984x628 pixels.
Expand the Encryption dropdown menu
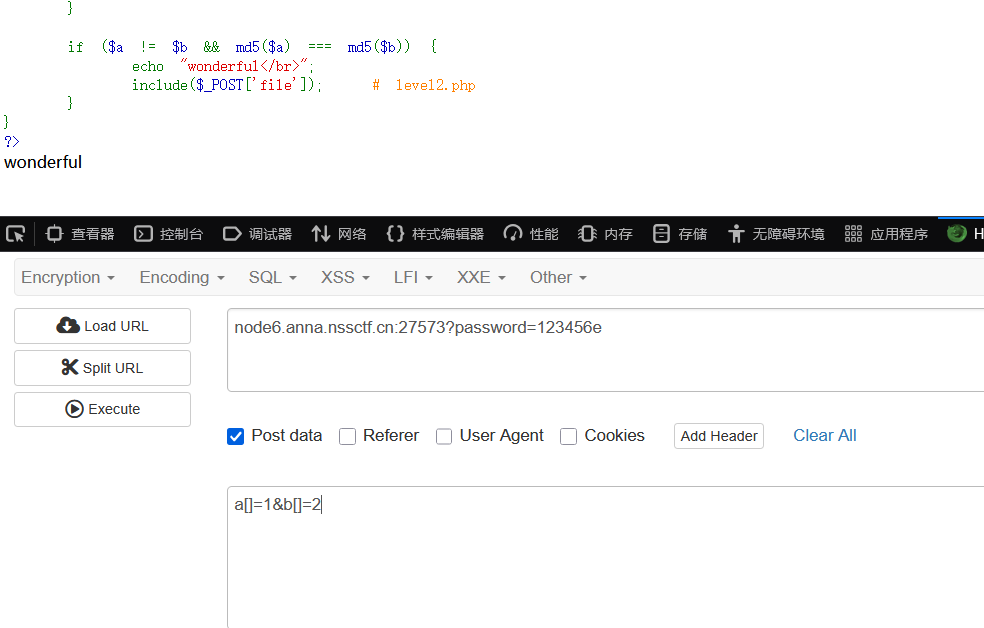[x=68, y=277]
